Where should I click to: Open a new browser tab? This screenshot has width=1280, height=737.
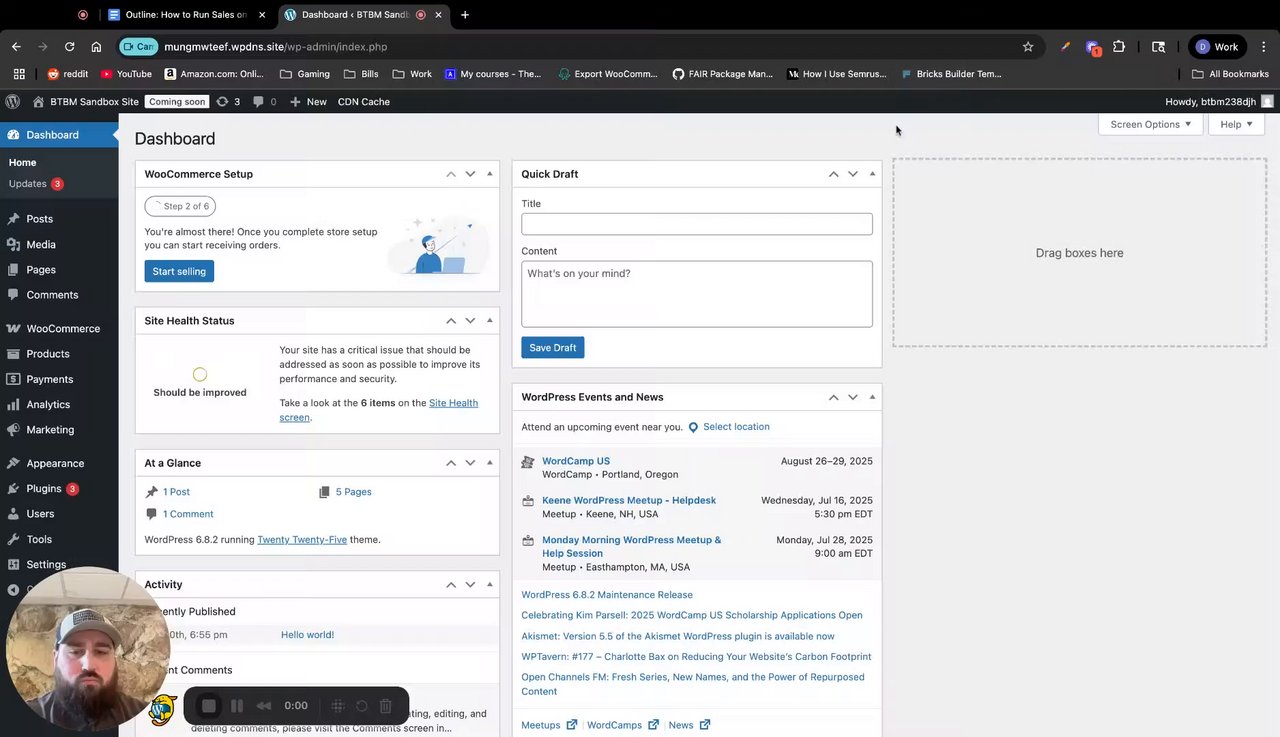[465, 15]
